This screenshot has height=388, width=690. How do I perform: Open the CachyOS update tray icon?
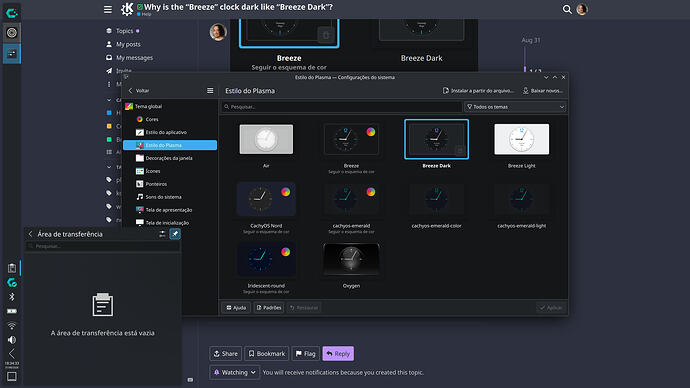[x=12, y=282]
